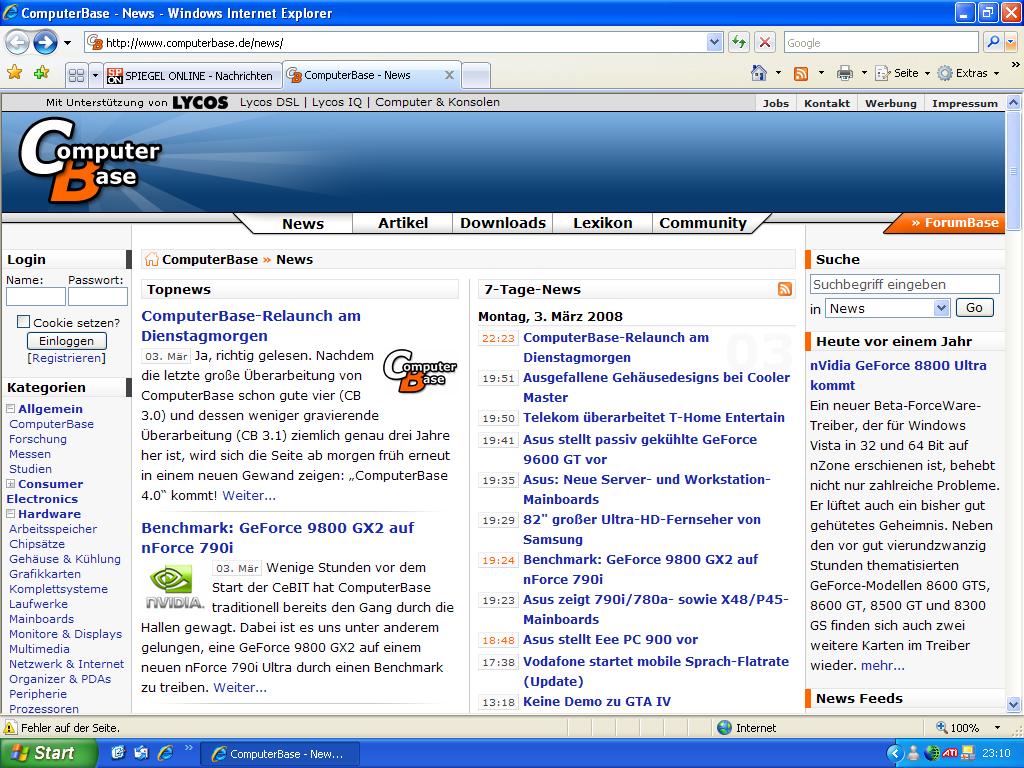Collapse the Hardware category

[11, 514]
